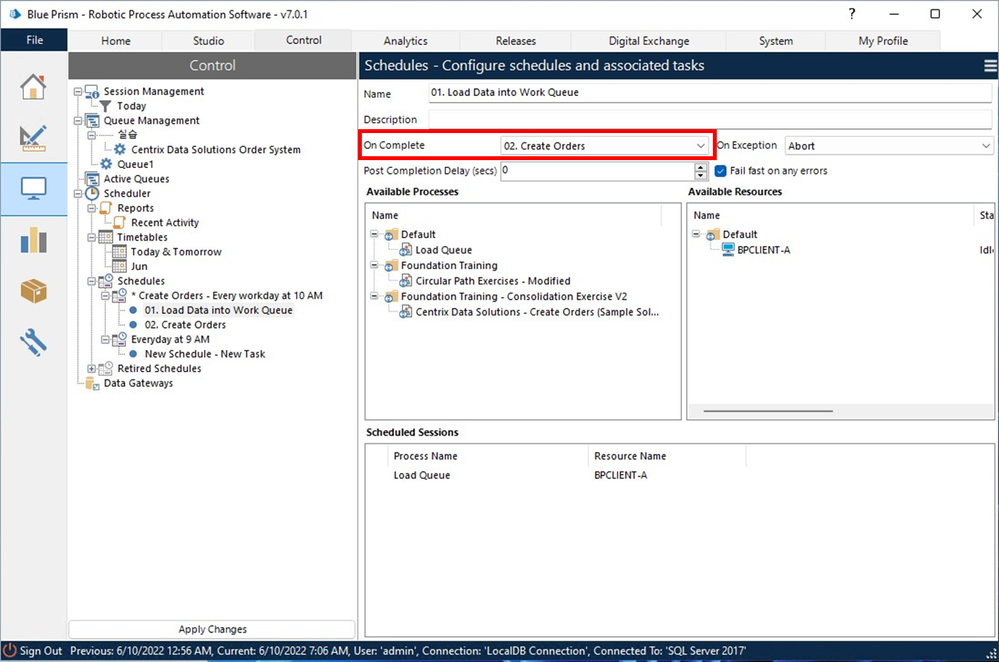This screenshot has height=662, width=999.
Task: Click the Sign Out power icon
Action: coord(10,651)
